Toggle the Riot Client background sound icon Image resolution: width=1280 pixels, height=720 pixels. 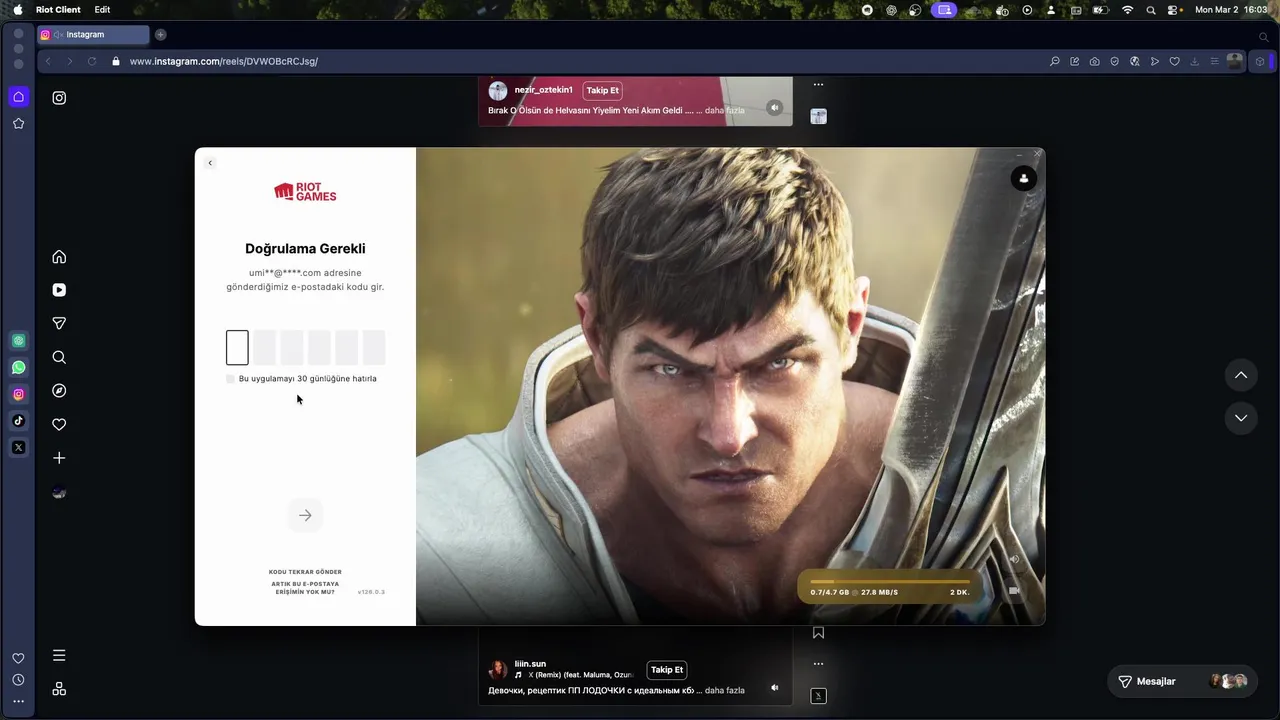[1013, 559]
